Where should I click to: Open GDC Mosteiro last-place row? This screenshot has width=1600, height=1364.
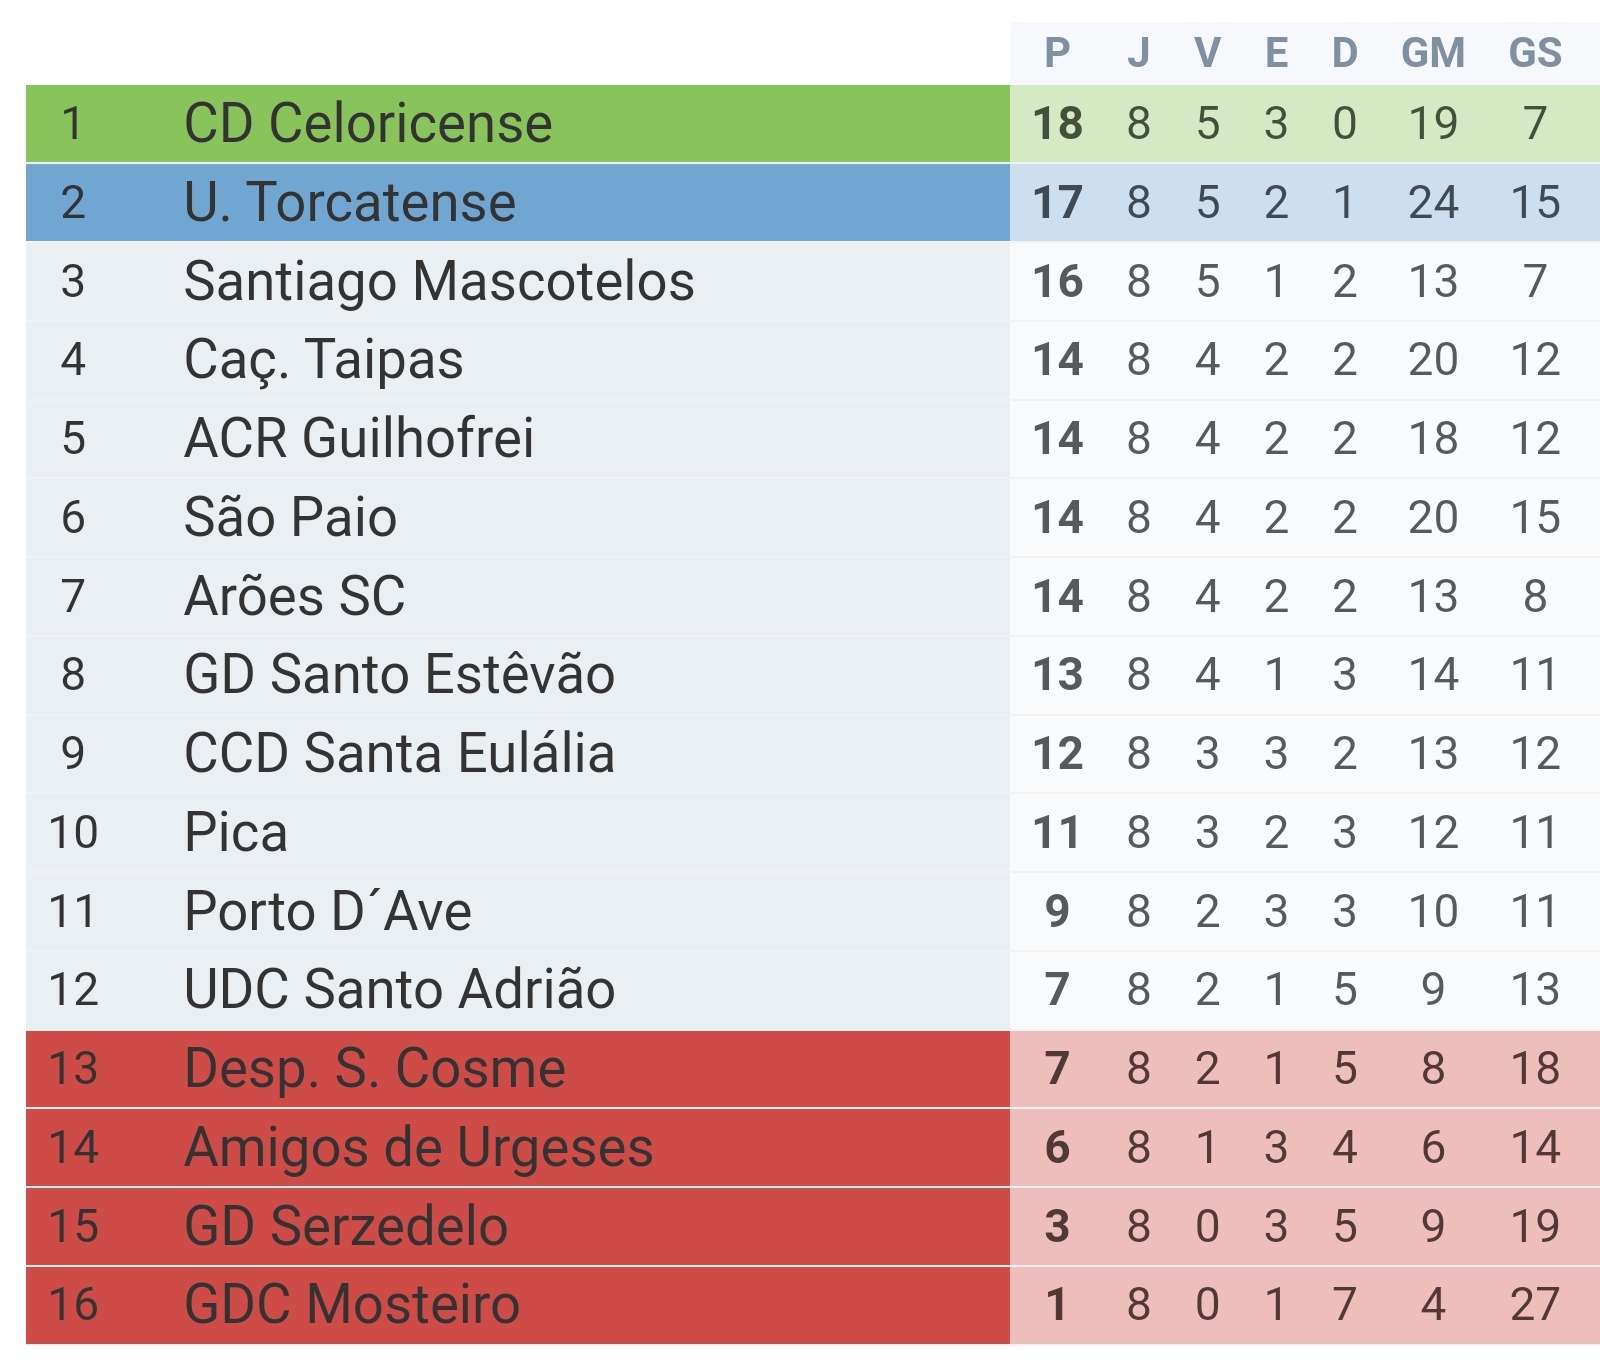click(x=812, y=1305)
